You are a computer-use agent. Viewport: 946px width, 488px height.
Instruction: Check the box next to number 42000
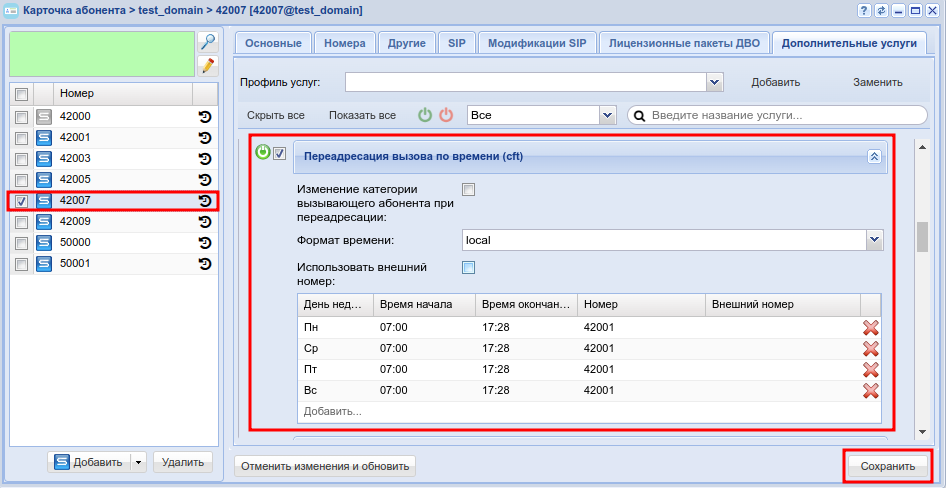(22, 117)
